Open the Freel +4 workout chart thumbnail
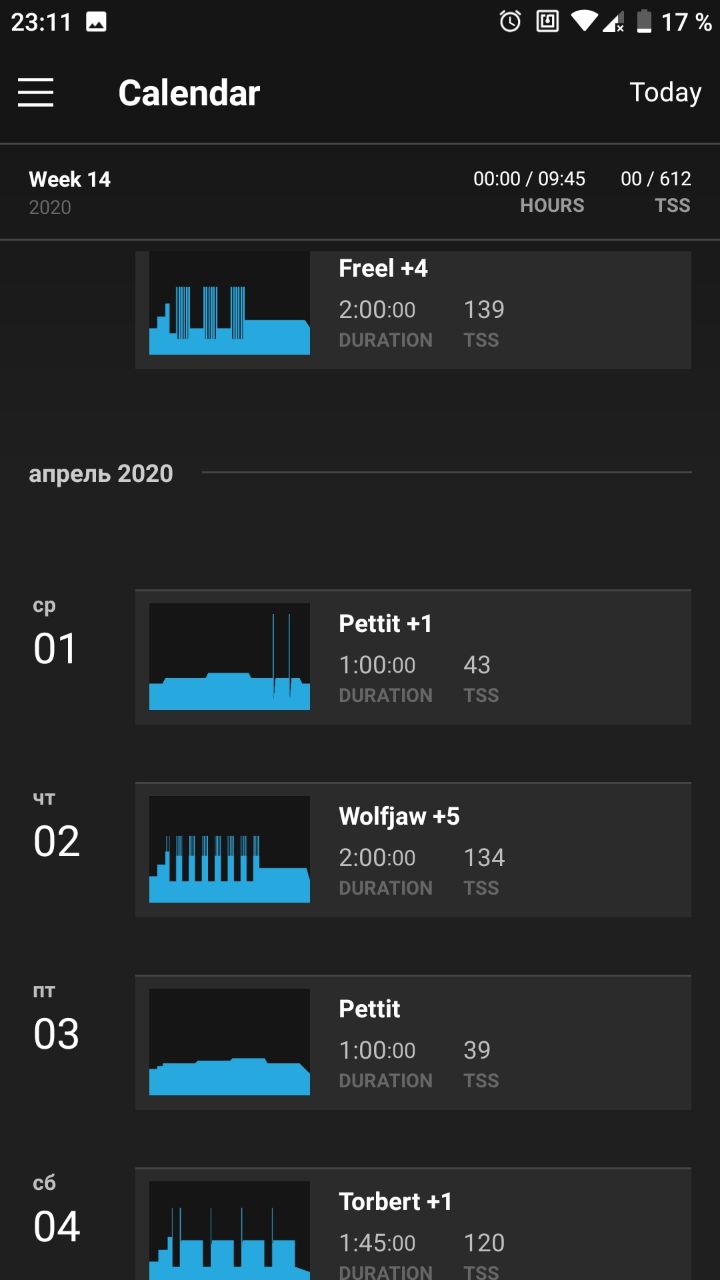The image size is (720, 1280). coord(229,303)
